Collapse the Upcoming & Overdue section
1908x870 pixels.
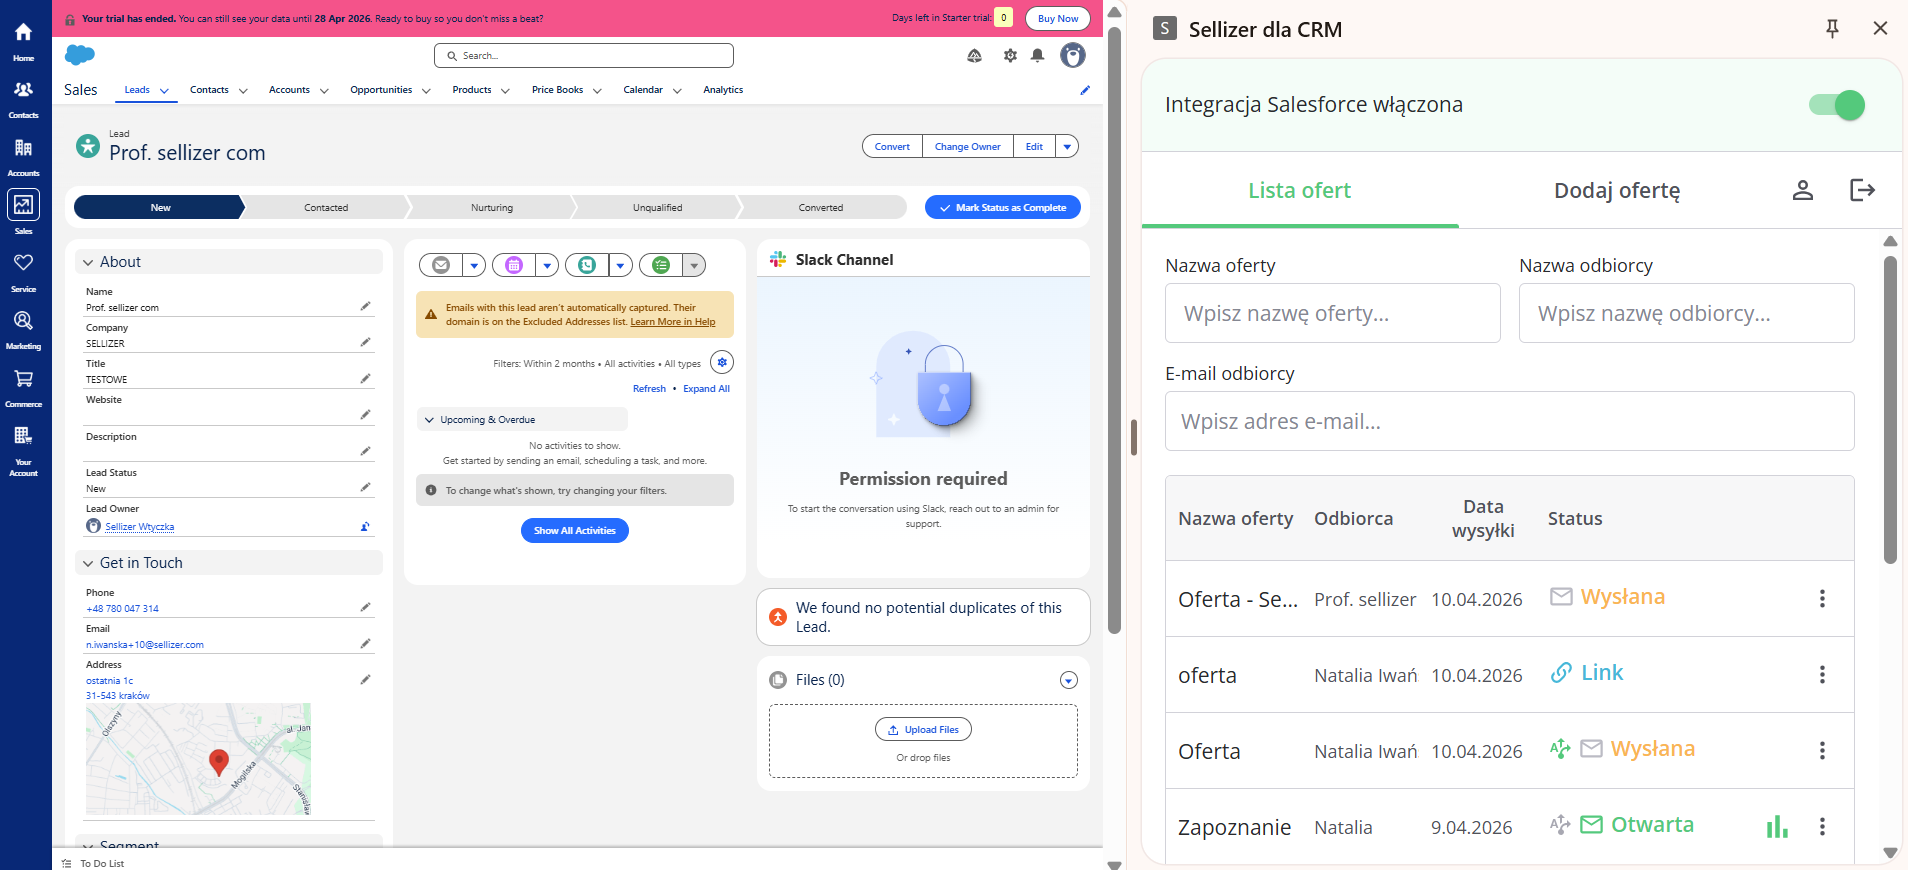point(430,420)
